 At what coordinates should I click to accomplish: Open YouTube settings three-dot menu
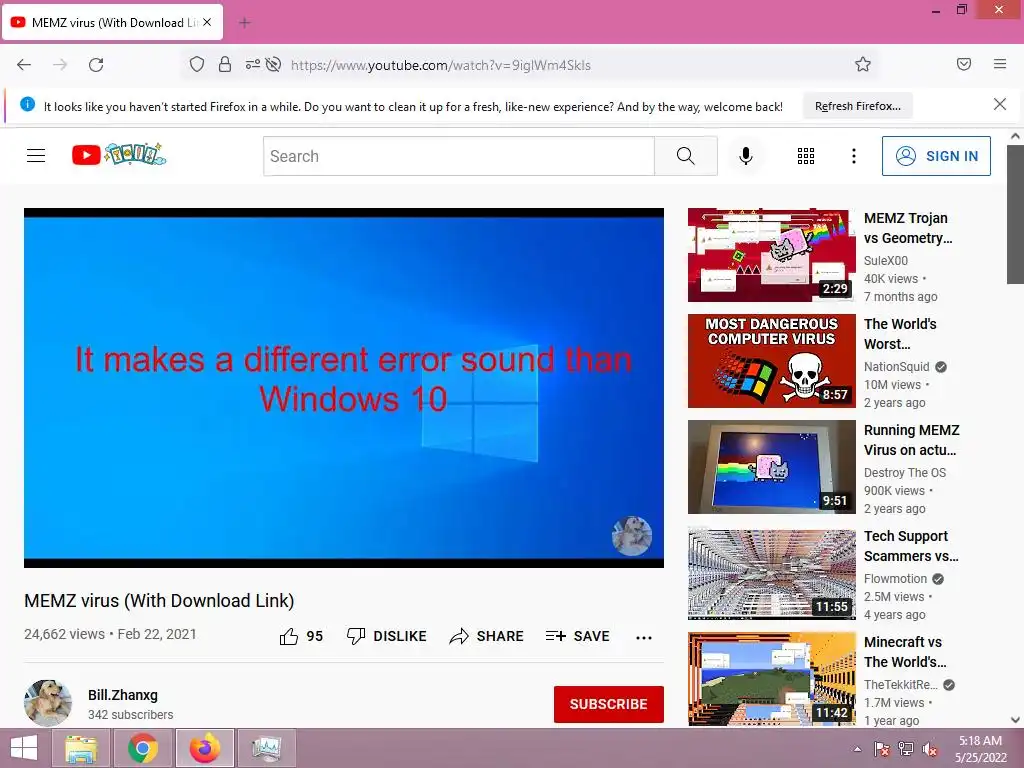[854, 156]
